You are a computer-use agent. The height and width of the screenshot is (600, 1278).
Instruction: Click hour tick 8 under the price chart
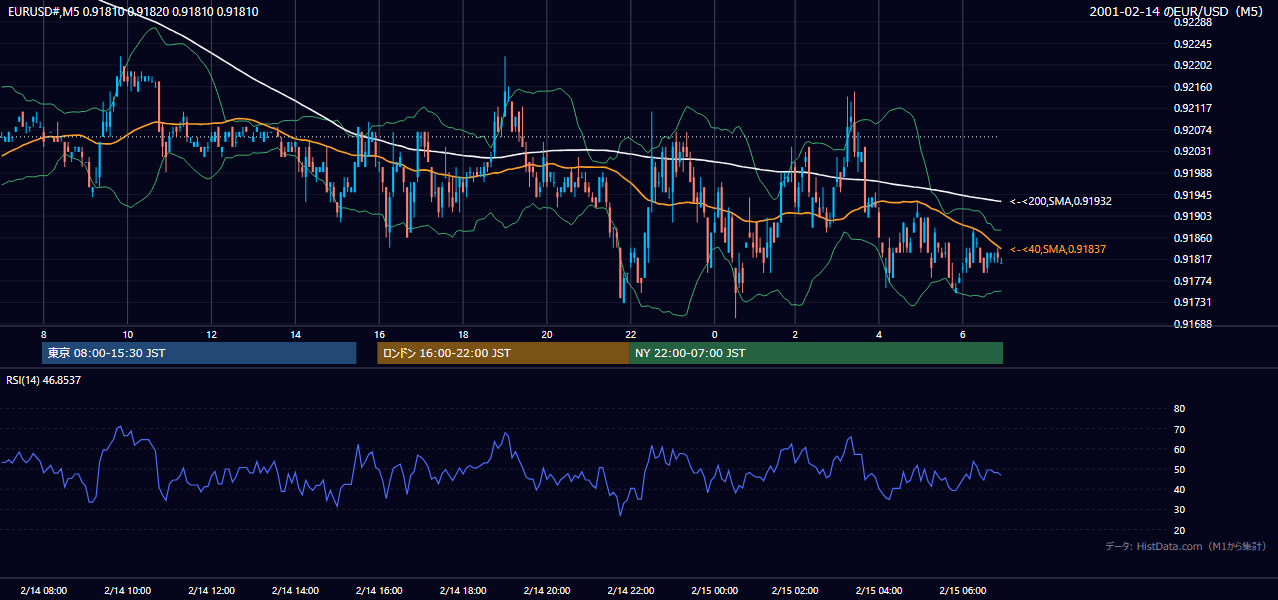click(43, 334)
